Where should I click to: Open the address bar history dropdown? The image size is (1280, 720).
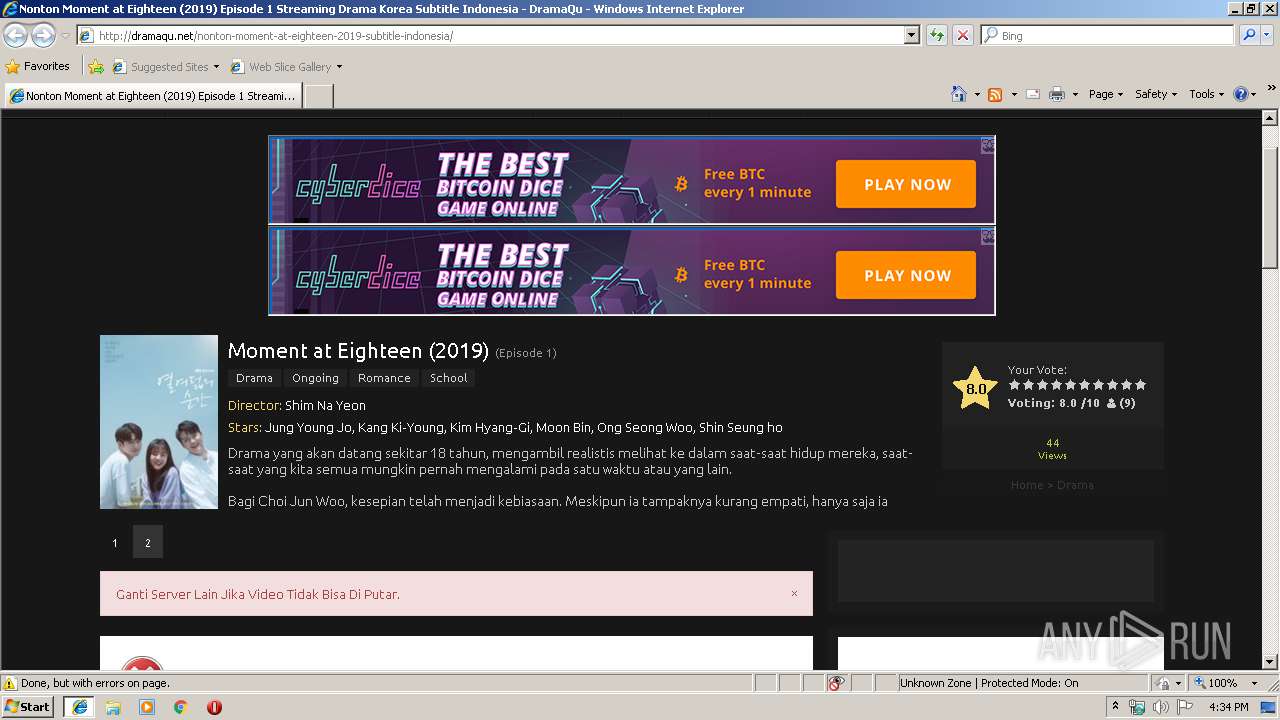point(911,35)
